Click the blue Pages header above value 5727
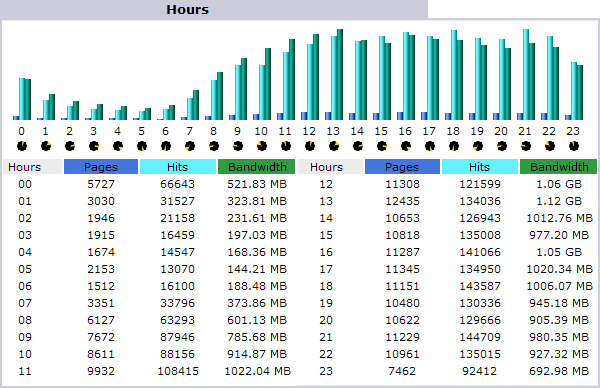Screen dimensions: 600x388 click(x=101, y=167)
